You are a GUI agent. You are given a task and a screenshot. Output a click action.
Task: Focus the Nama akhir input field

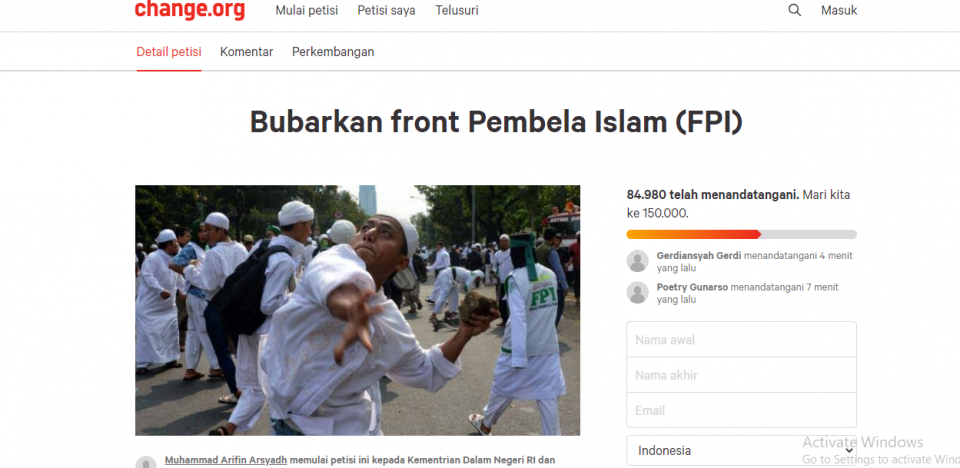click(x=741, y=375)
